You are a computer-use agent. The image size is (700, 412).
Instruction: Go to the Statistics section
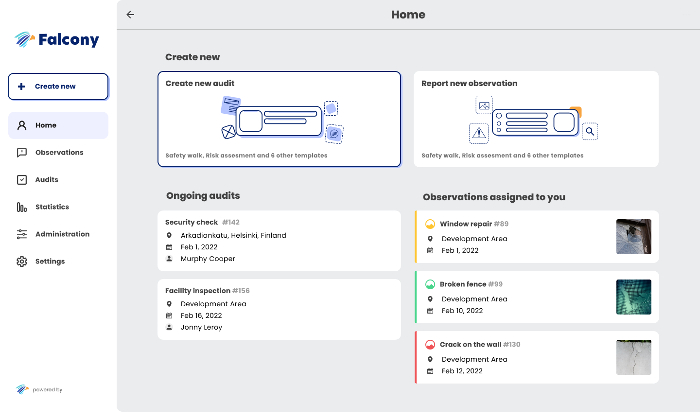pos(52,207)
